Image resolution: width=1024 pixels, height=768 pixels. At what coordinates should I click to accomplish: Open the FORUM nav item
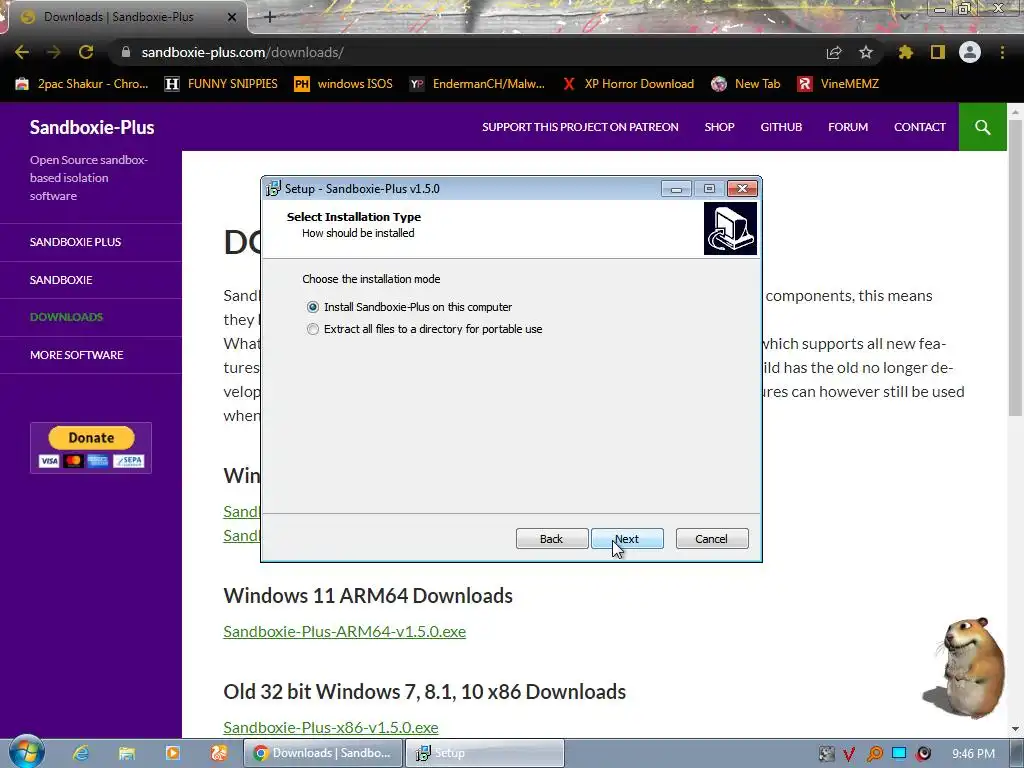coord(848,127)
